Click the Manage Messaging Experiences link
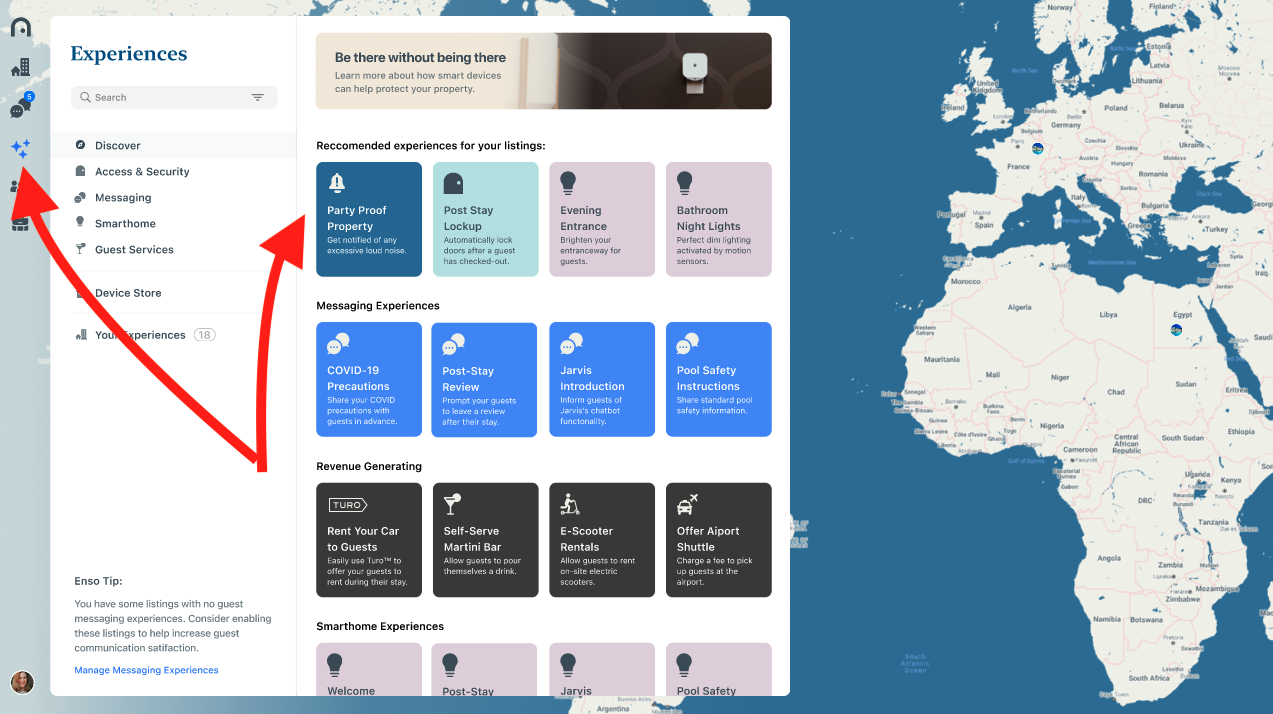The height and width of the screenshot is (714, 1273). click(146, 670)
